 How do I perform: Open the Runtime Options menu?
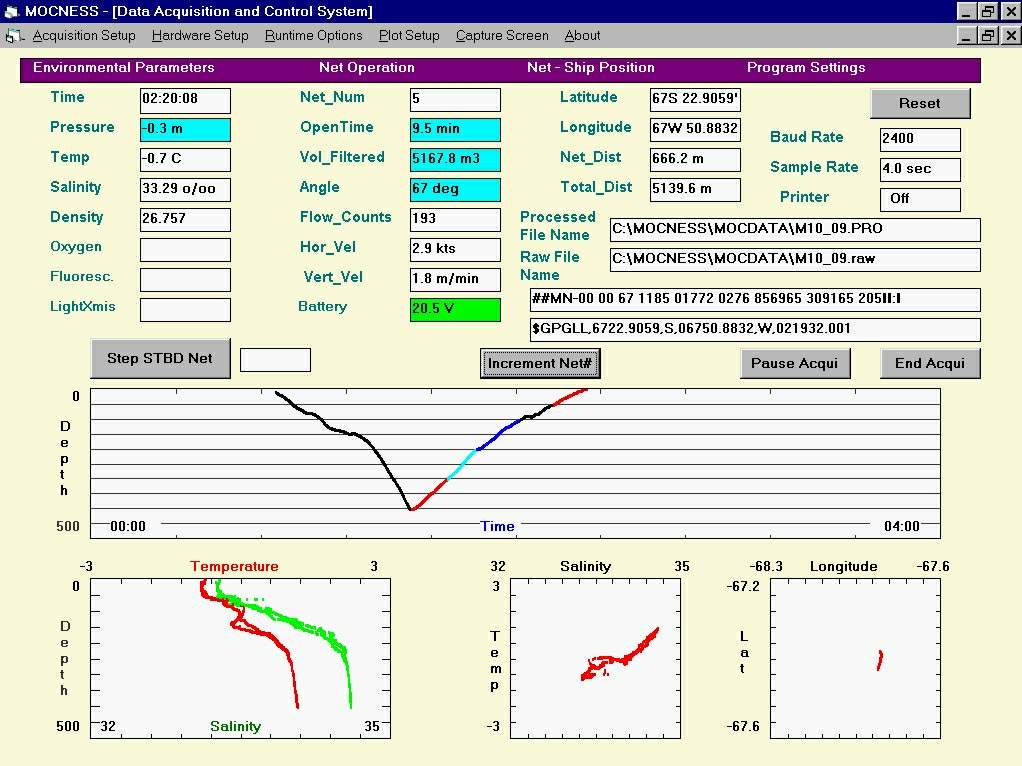(x=314, y=36)
